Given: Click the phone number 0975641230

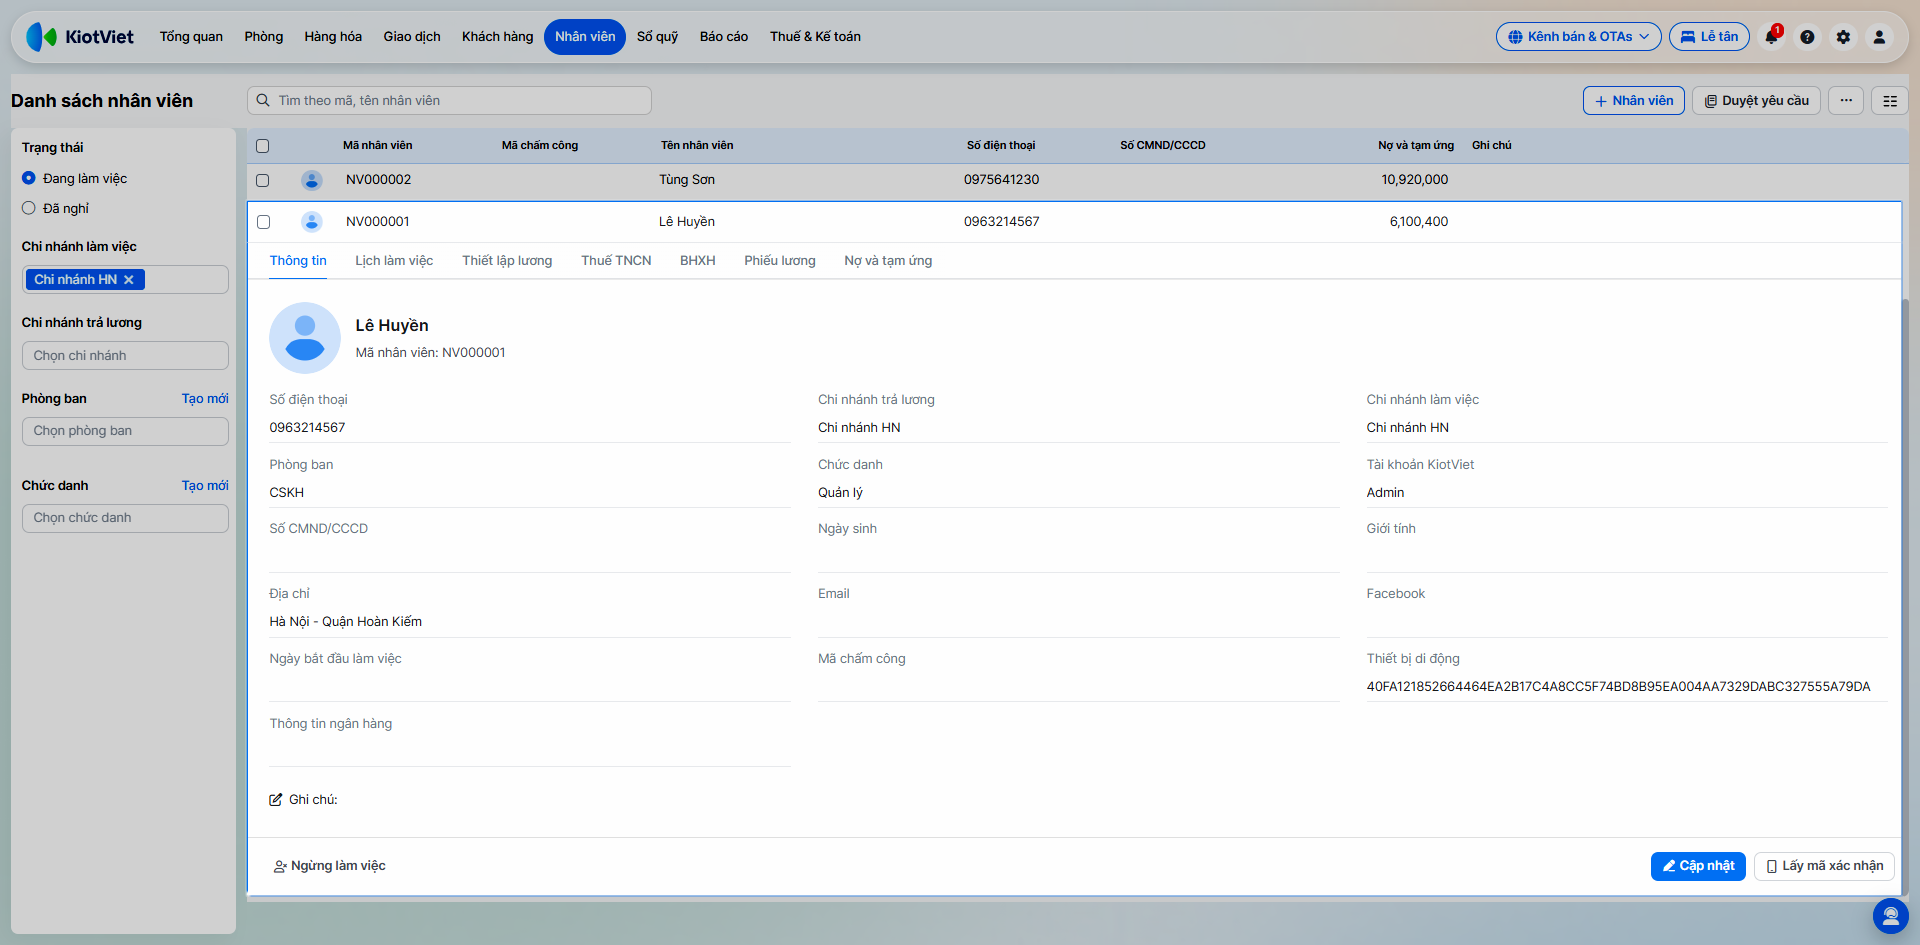Looking at the screenshot, I should pyautogui.click(x=1001, y=180).
